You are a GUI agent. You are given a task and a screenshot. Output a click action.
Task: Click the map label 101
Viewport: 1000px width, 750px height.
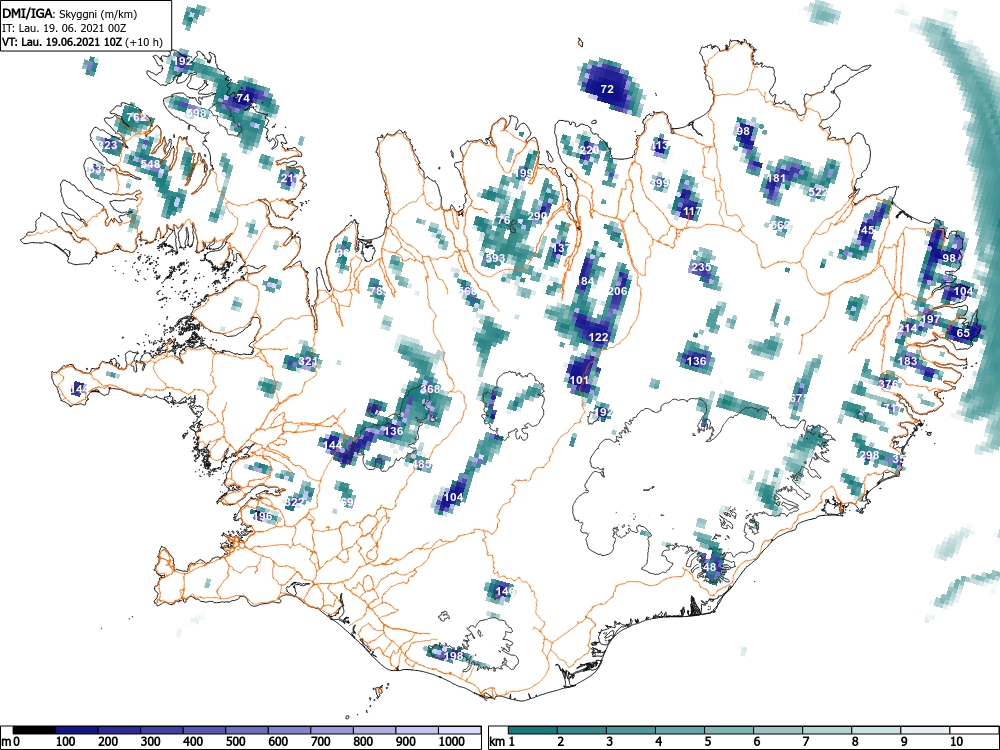click(x=579, y=380)
